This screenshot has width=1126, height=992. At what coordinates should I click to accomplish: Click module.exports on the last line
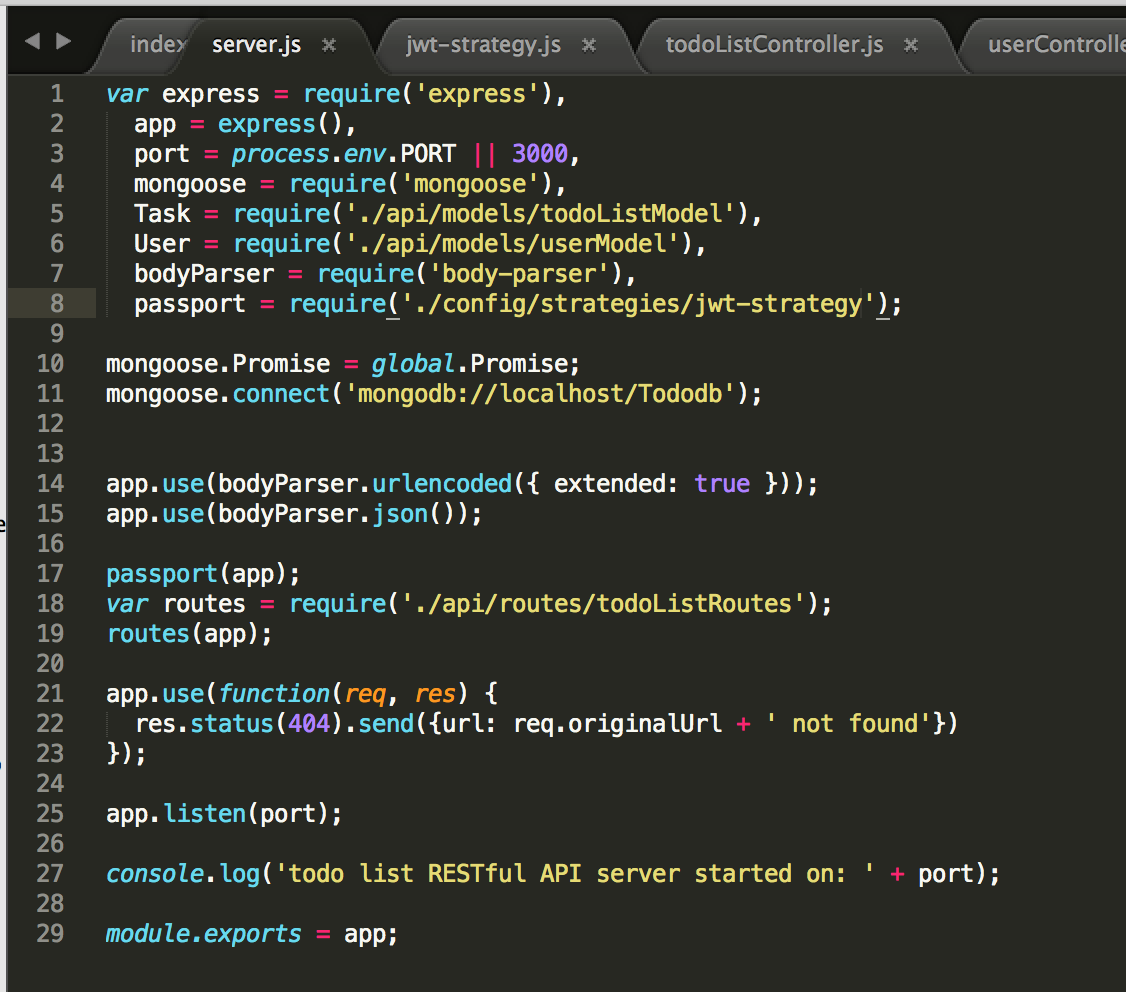coord(200,933)
